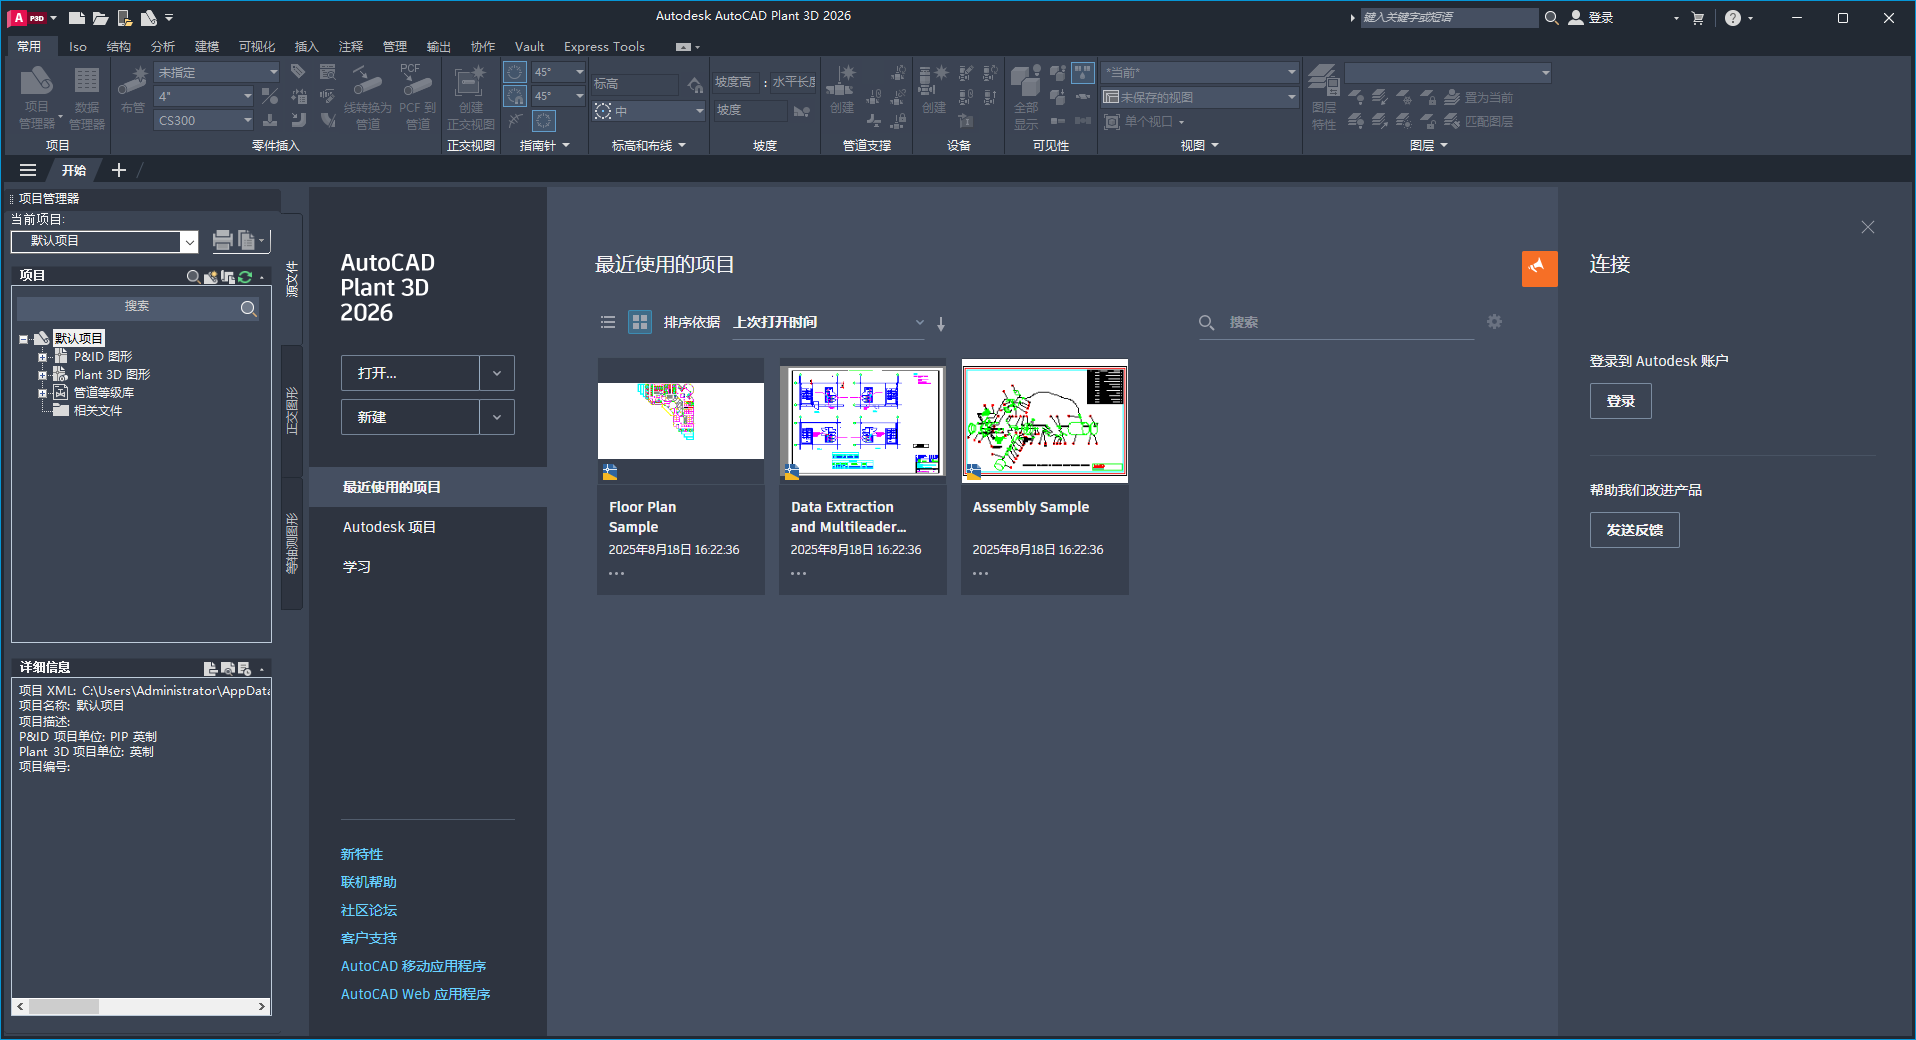The height and width of the screenshot is (1040, 1916).
Task: Expand the P&ID 图形 tree node
Action: click(x=43, y=356)
